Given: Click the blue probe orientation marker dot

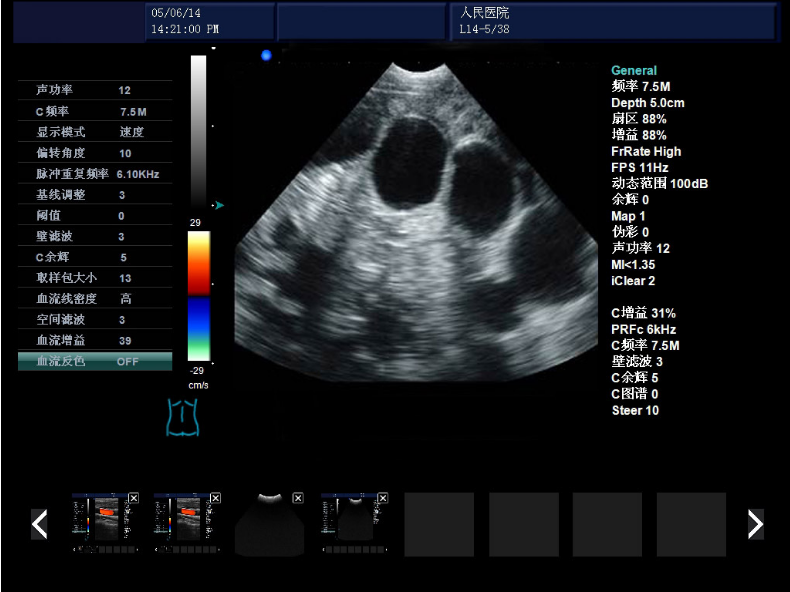Looking at the screenshot, I should point(266,56).
